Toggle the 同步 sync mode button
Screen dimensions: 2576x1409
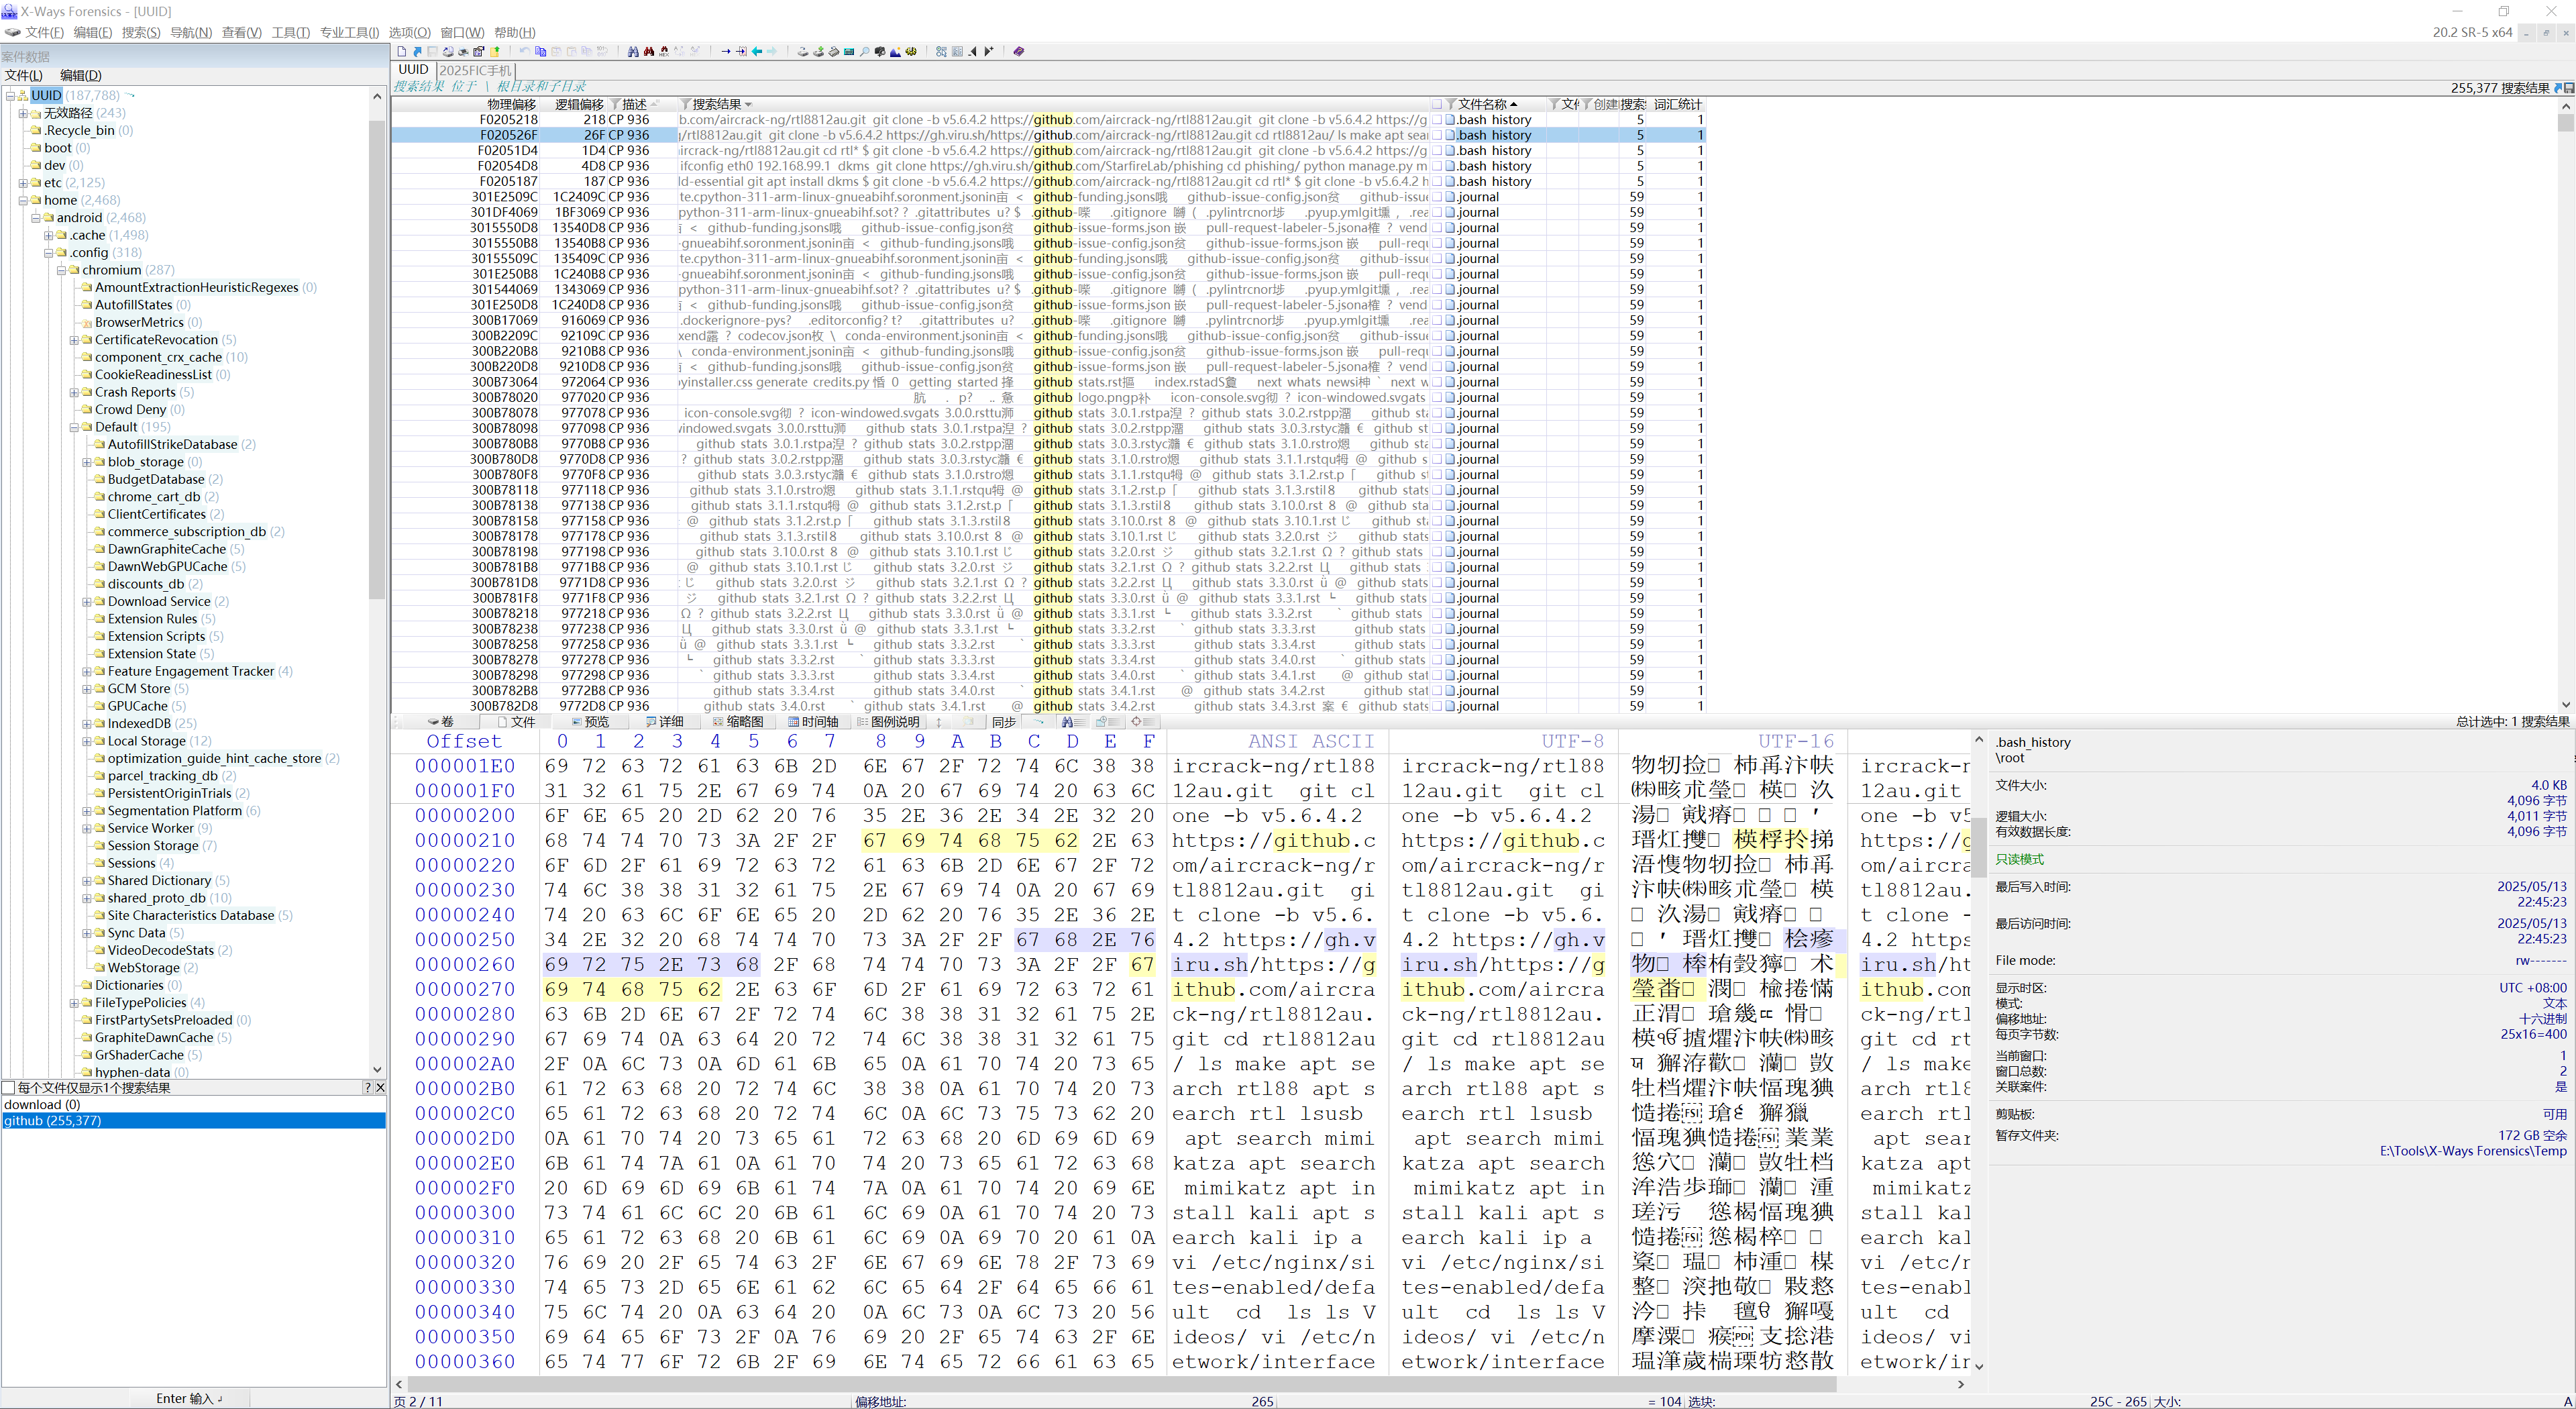1003,721
